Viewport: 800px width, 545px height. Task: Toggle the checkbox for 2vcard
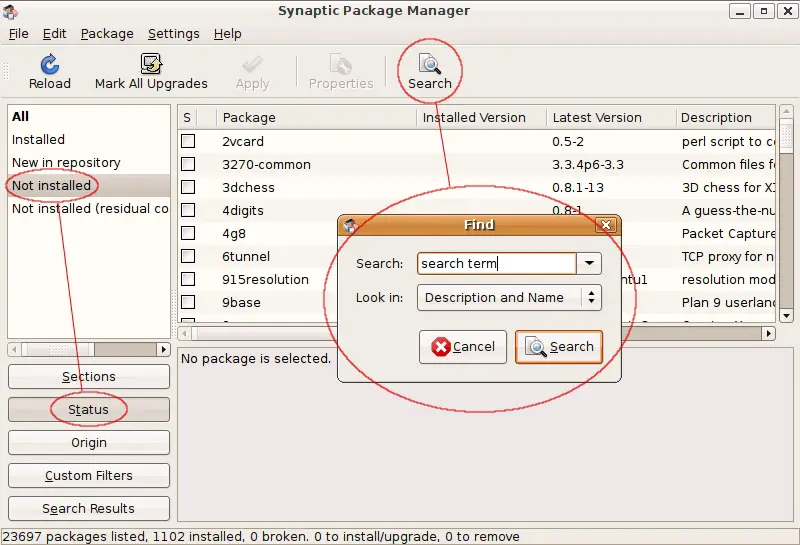188,141
